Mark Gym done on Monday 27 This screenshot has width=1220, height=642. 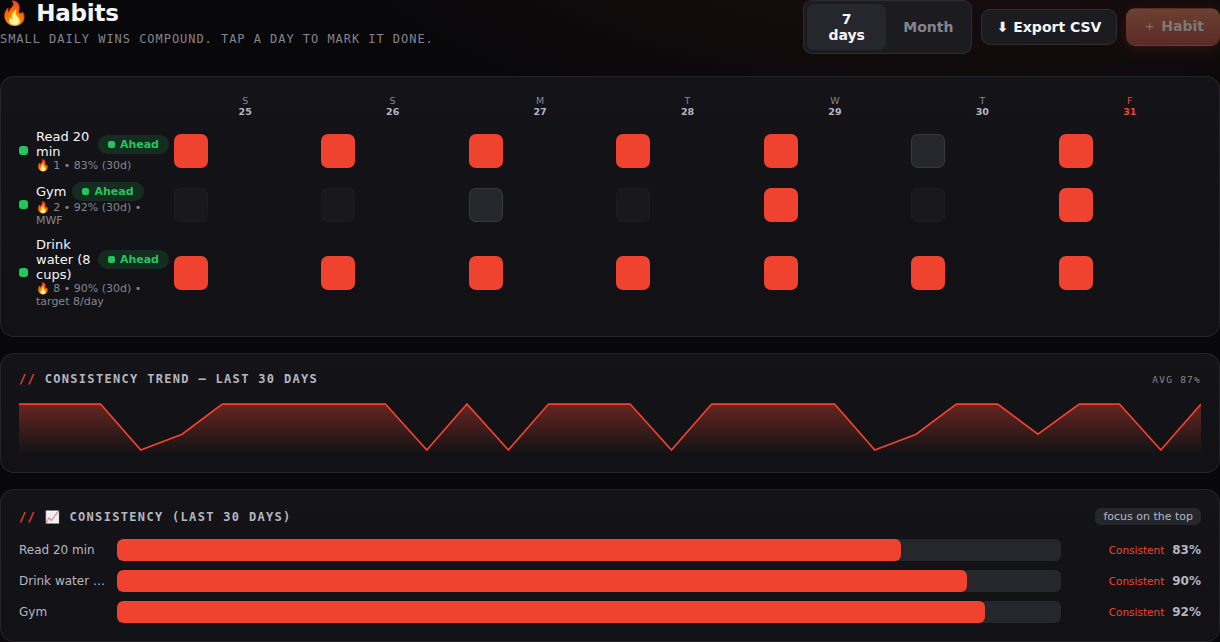[486, 205]
